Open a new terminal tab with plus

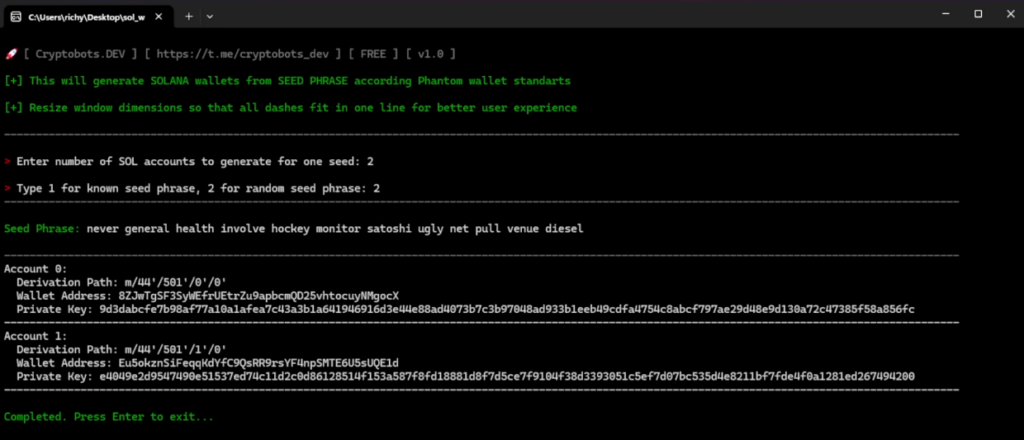(x=188, y=16)
